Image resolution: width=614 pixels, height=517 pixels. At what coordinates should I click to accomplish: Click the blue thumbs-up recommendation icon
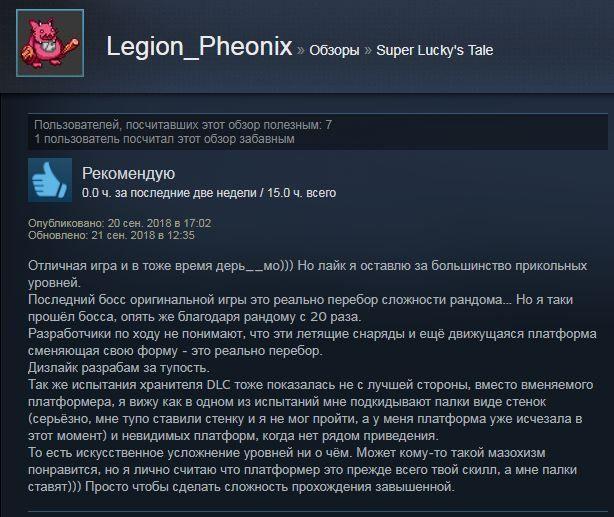click(x=50, y=180)
